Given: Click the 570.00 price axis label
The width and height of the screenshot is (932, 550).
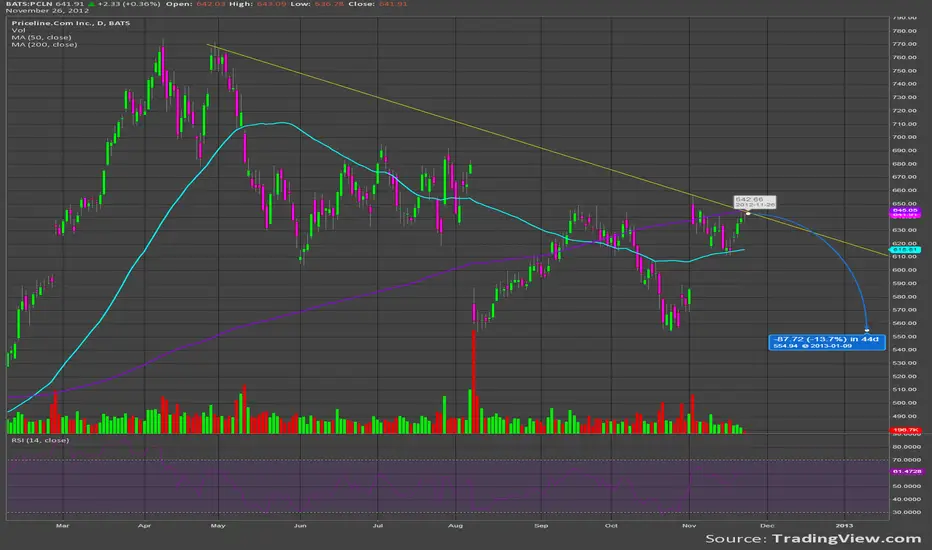Looking at the screenshot, I should pyautogui.click(x=904, y=310).
